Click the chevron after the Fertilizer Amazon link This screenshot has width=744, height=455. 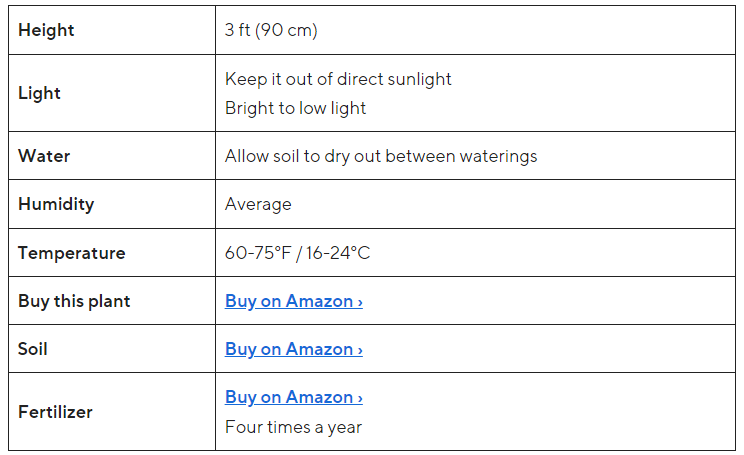pos(360,398)
